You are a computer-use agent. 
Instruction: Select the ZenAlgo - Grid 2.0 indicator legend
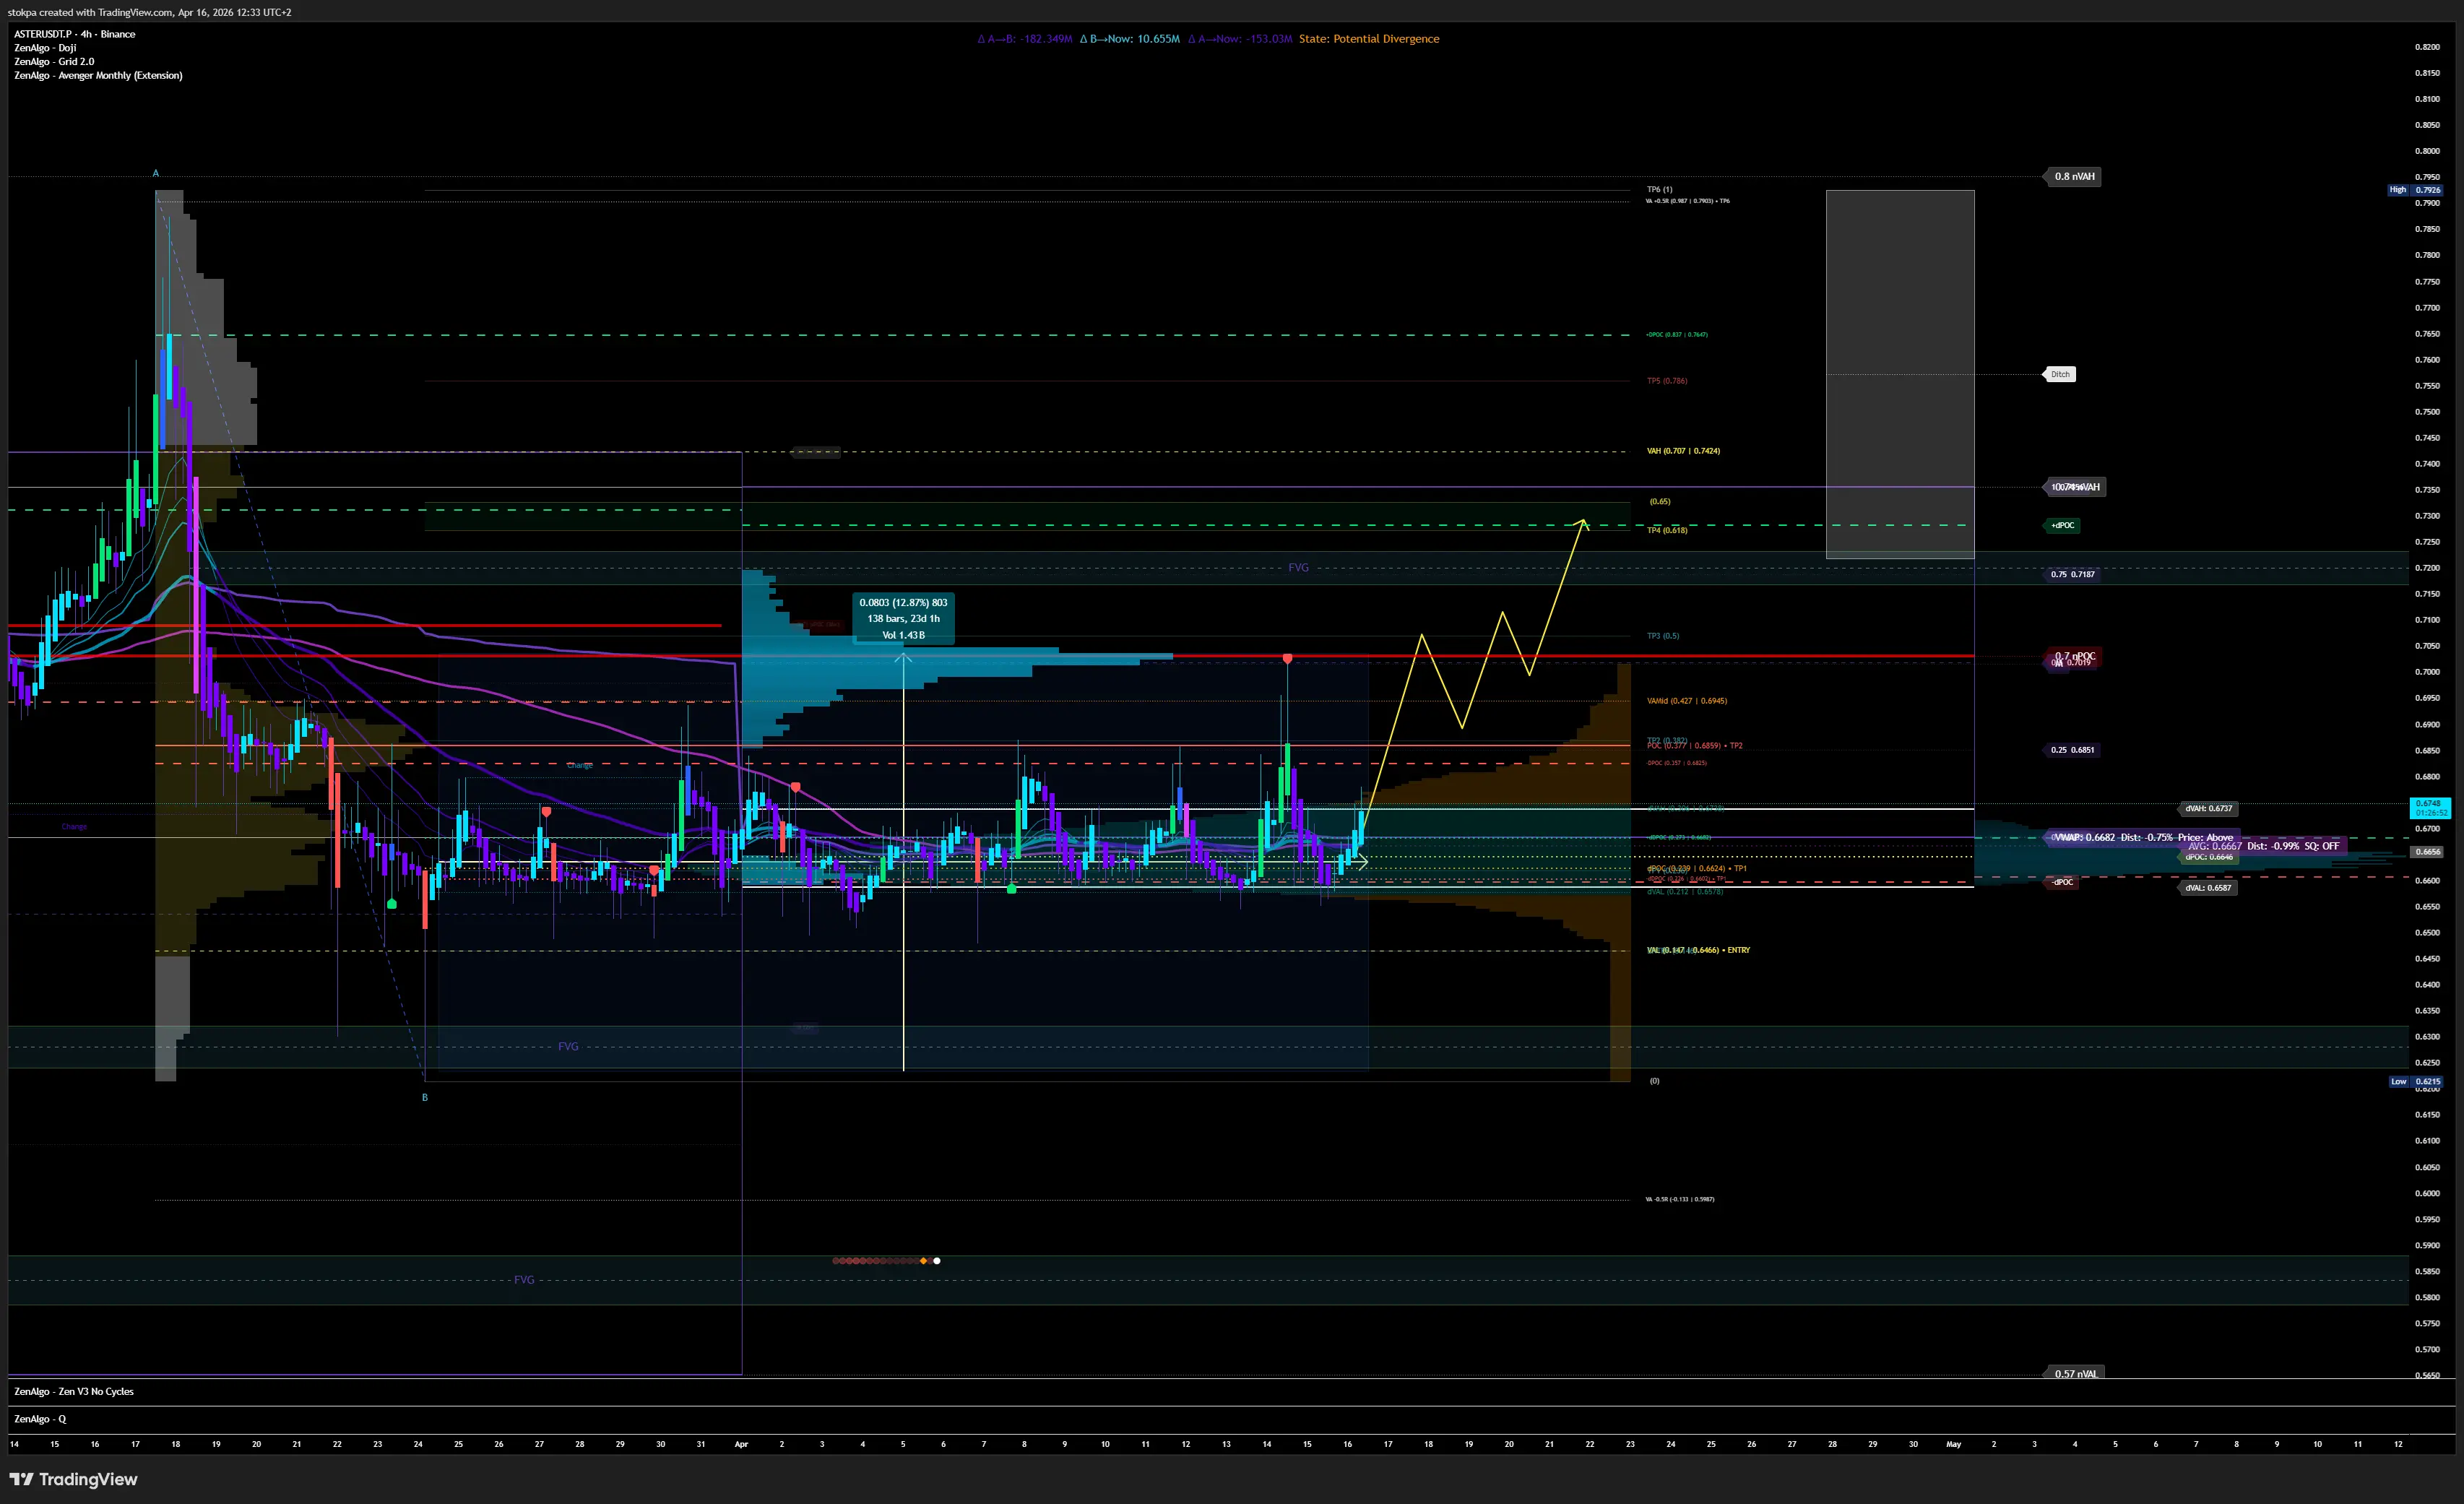54,62
